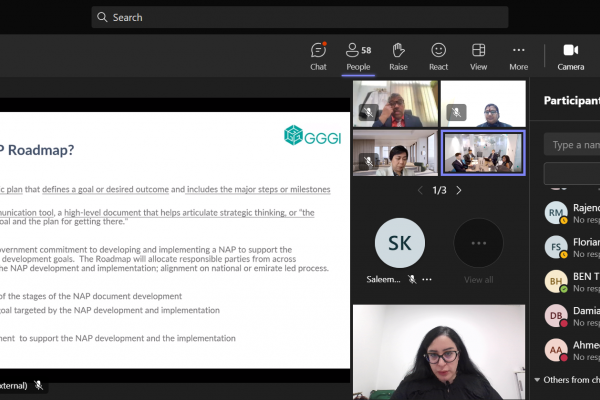Open the meeting Chat panel
Image resolution: width=600 pixels, height=400 pixels.
point(318,56)
